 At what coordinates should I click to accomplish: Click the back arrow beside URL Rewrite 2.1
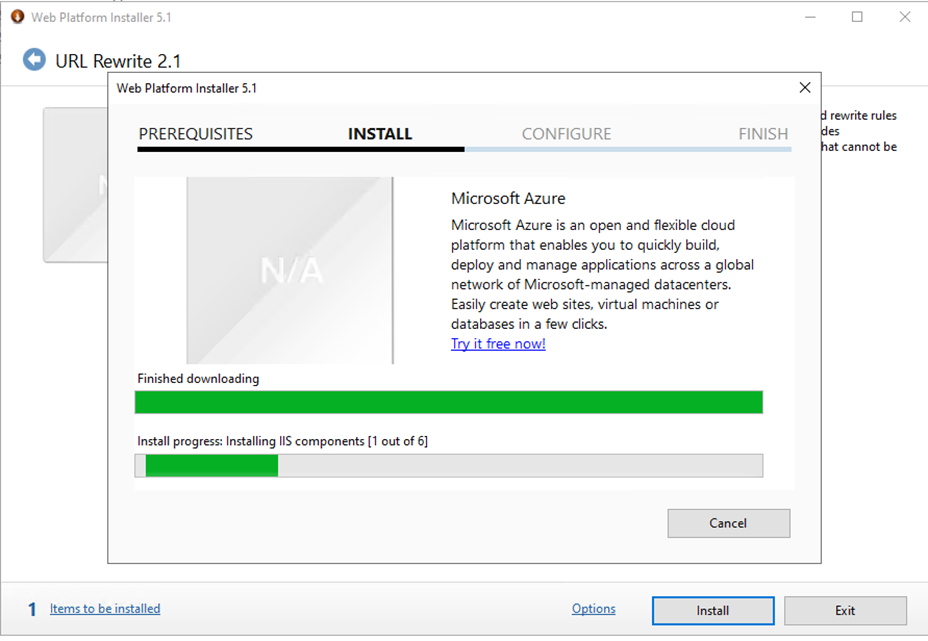34,60
